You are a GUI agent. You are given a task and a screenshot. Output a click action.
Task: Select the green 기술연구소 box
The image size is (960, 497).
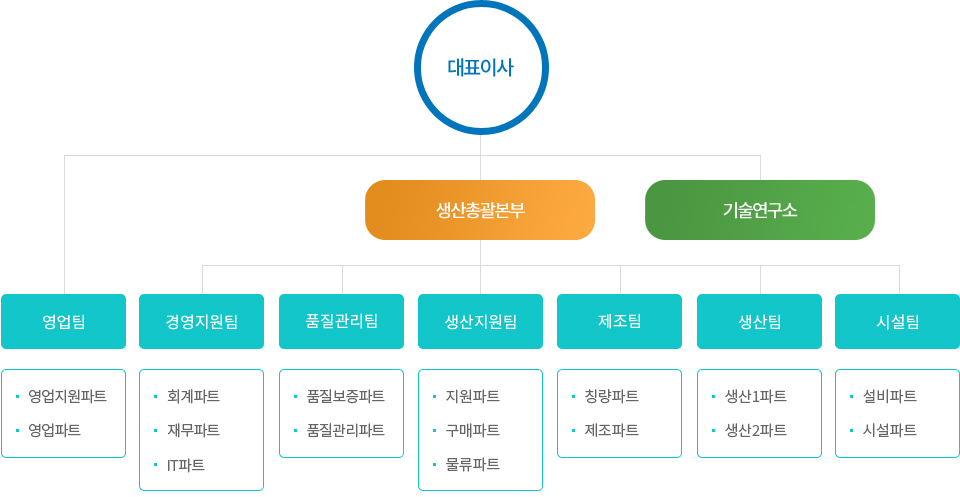coord(760,210)
